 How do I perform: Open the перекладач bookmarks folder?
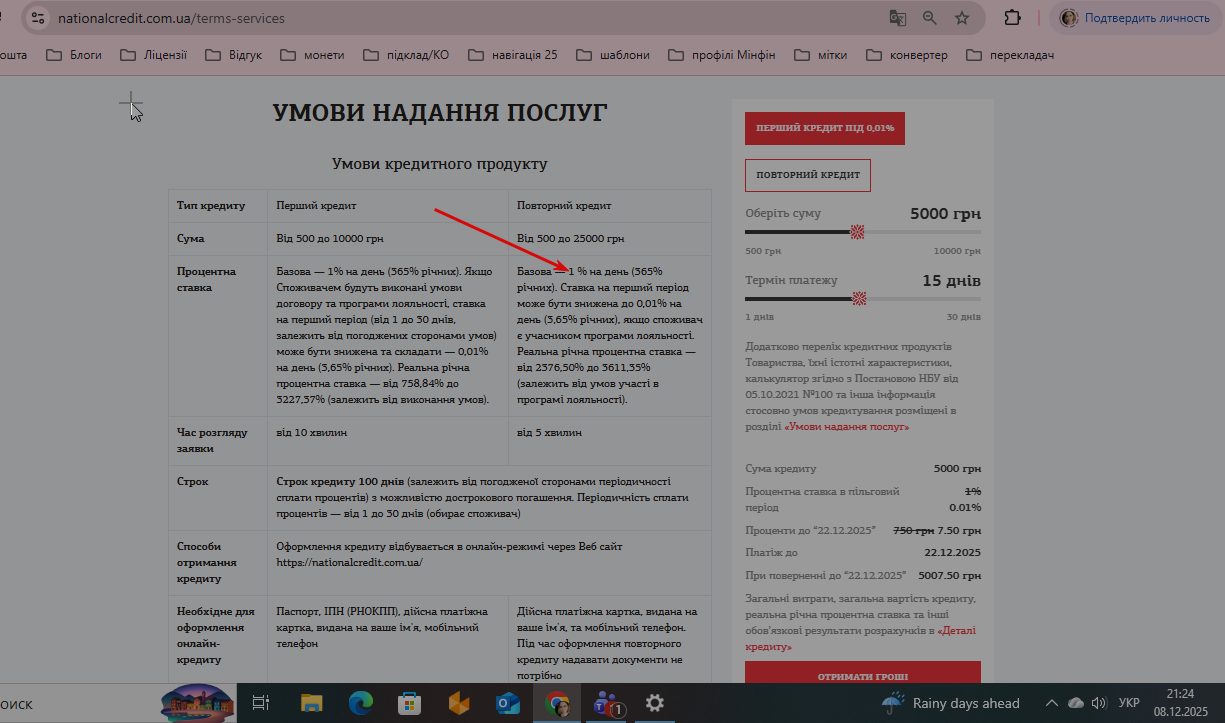1009,55
